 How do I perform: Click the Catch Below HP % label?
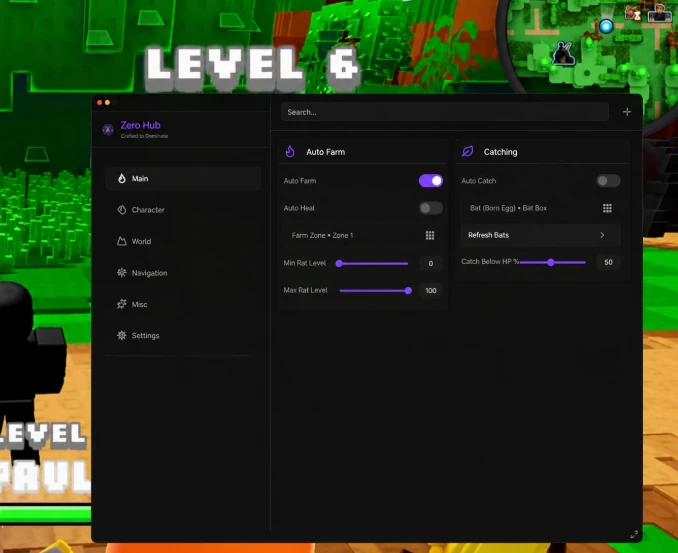point(490,262)
